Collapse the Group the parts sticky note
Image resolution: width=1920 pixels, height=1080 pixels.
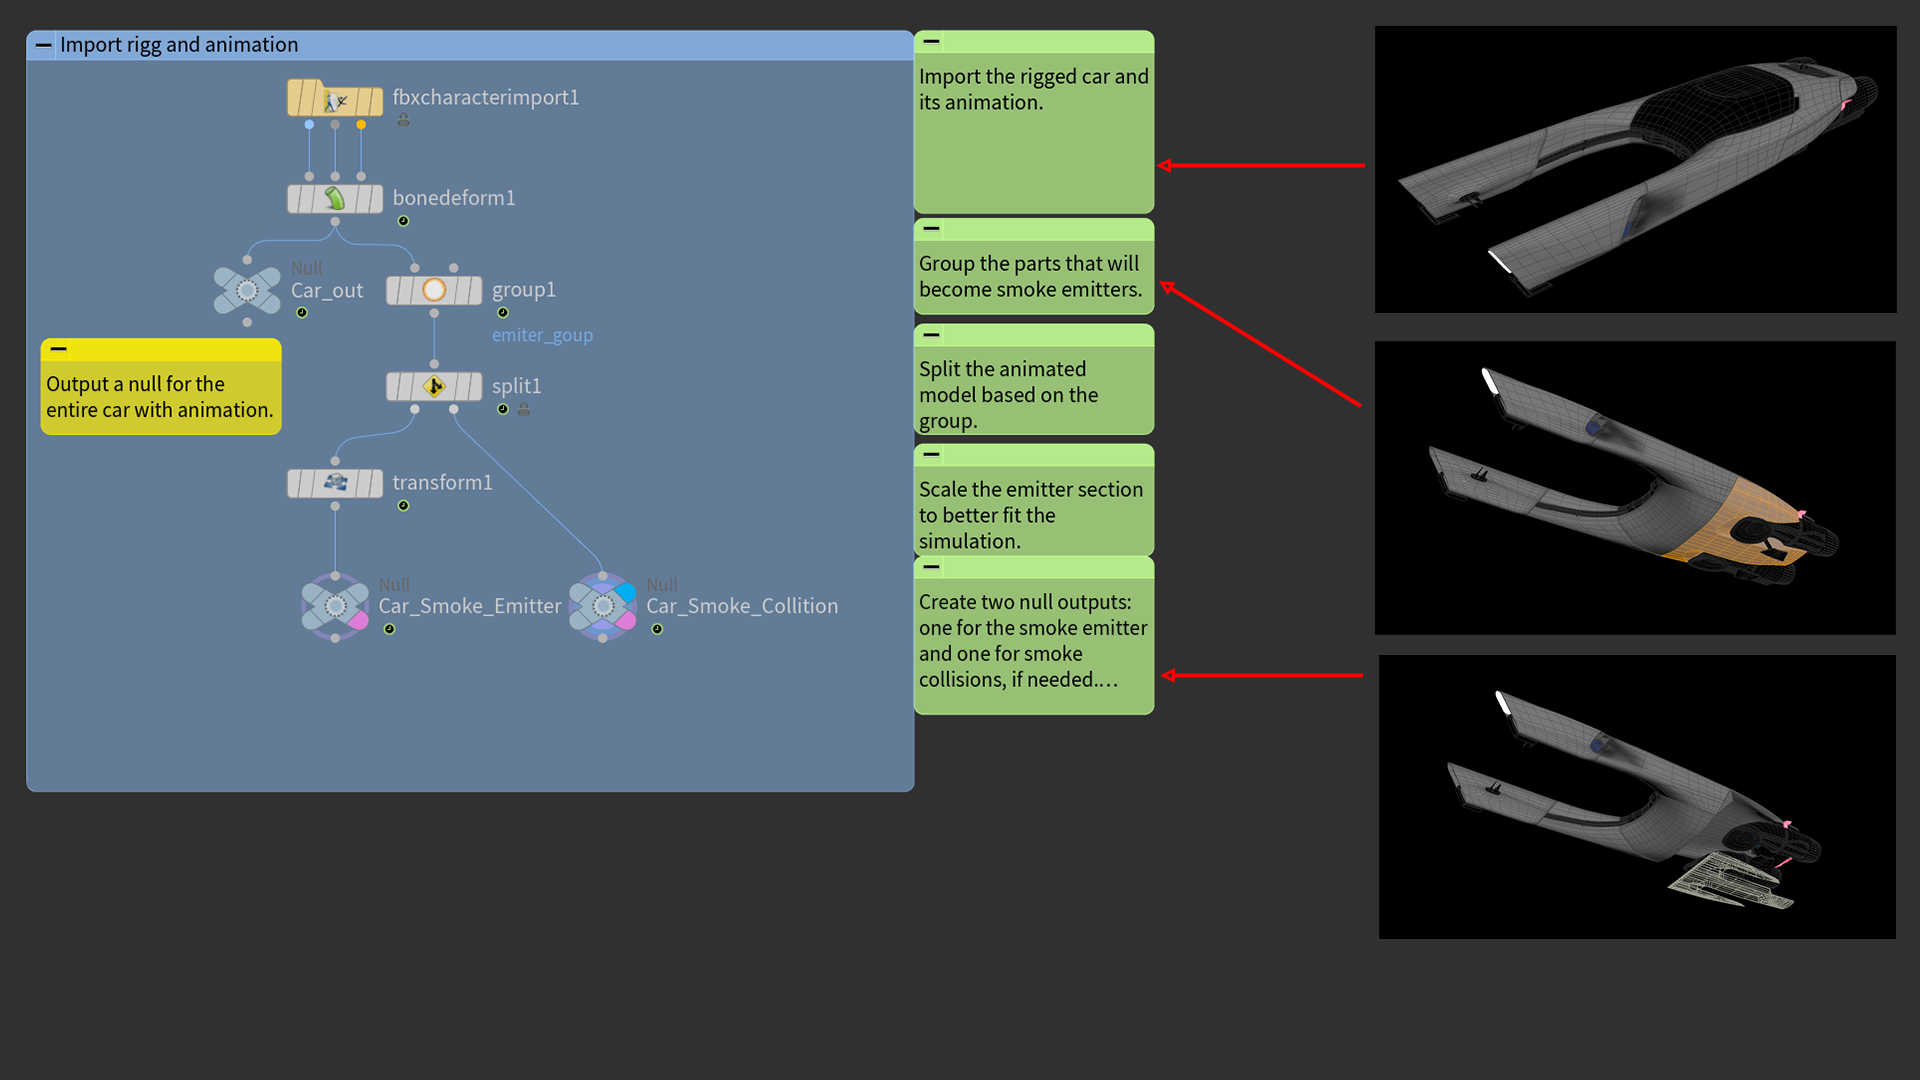[x=931, y=229]
